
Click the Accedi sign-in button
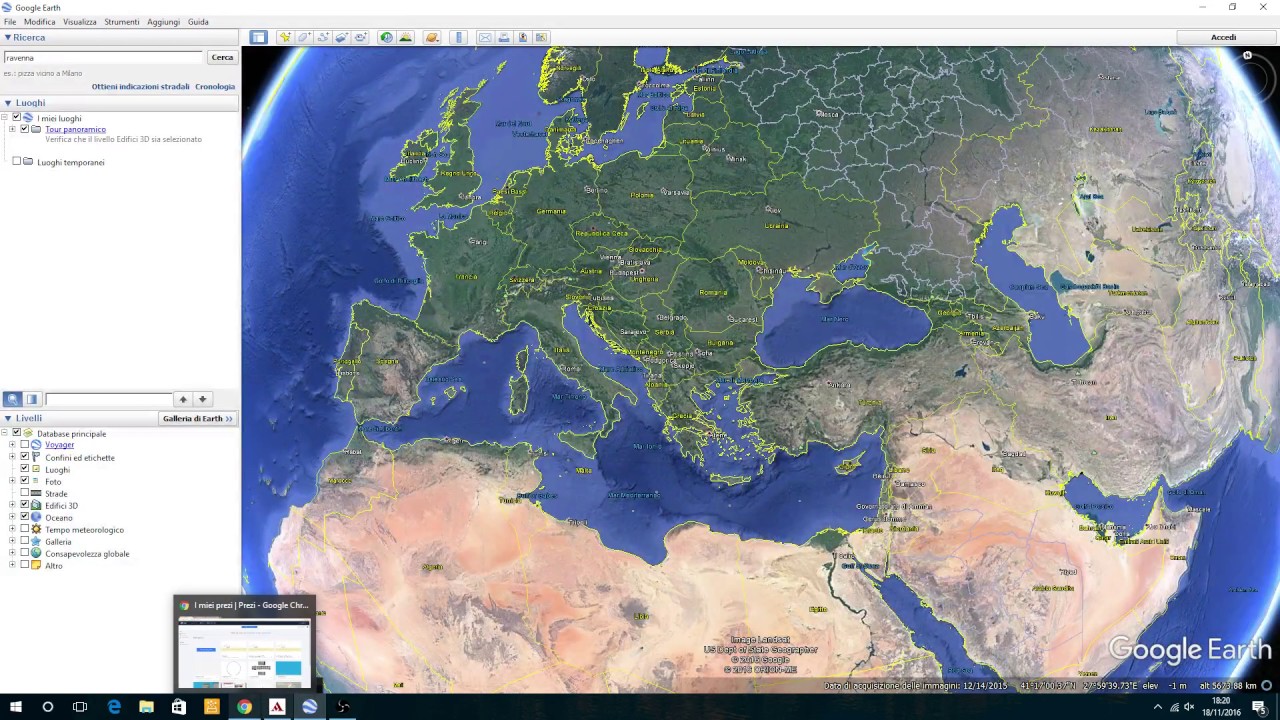click(1224, 37)
